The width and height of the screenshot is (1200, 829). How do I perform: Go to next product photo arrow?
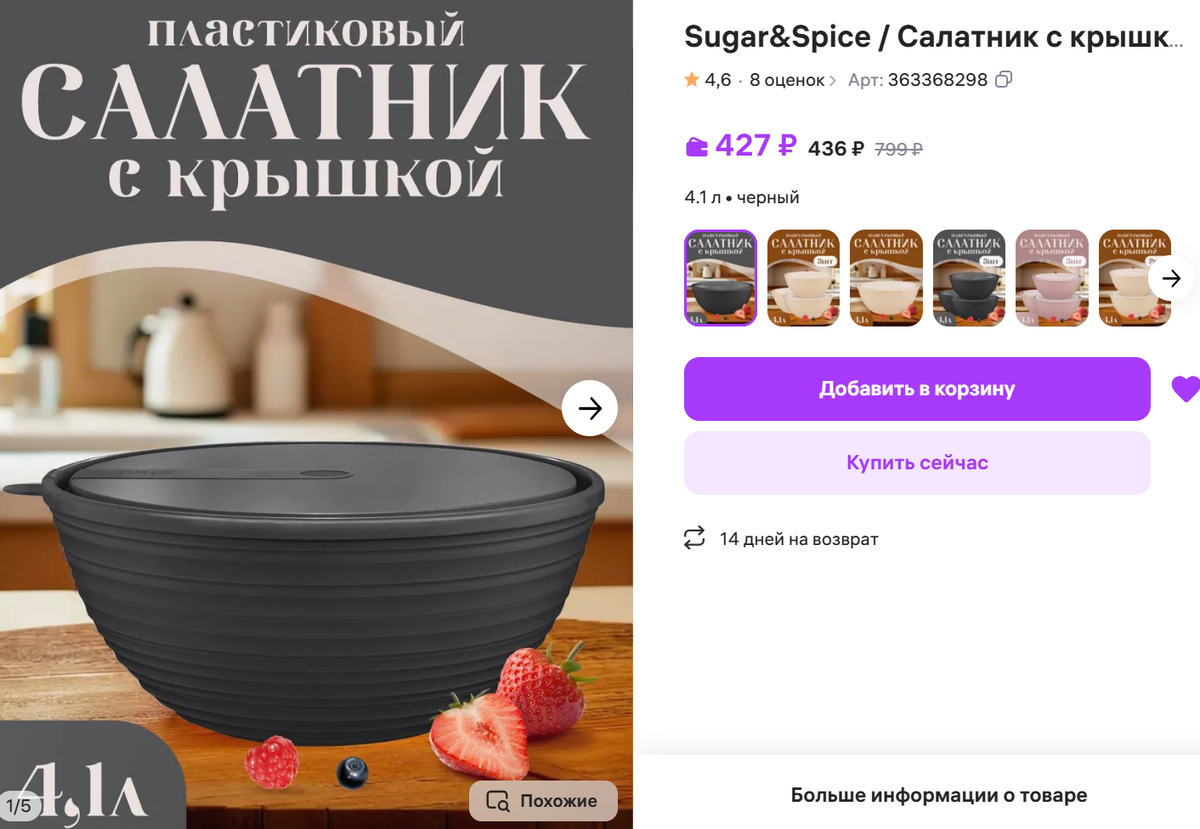click(x=590, y=408)
